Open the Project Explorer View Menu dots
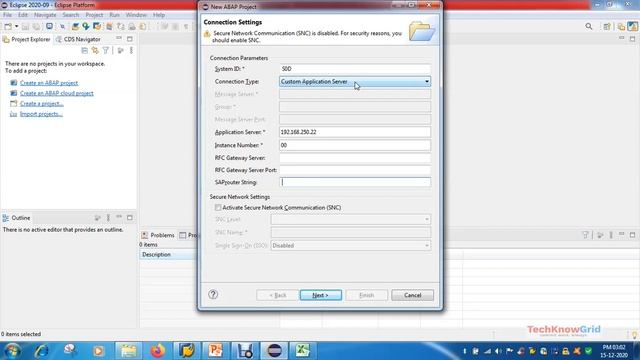Screen dimensions: 640x360 click(x=131, y=50)
